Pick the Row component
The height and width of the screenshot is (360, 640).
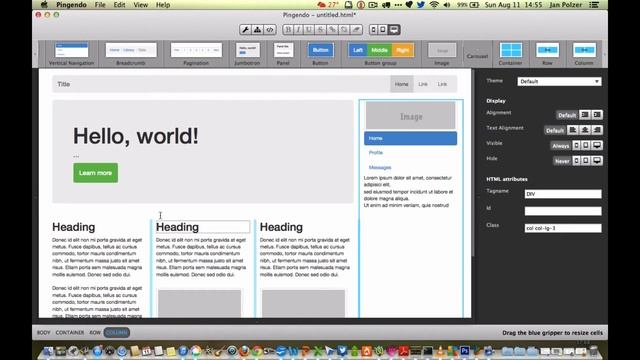(547, 54)
